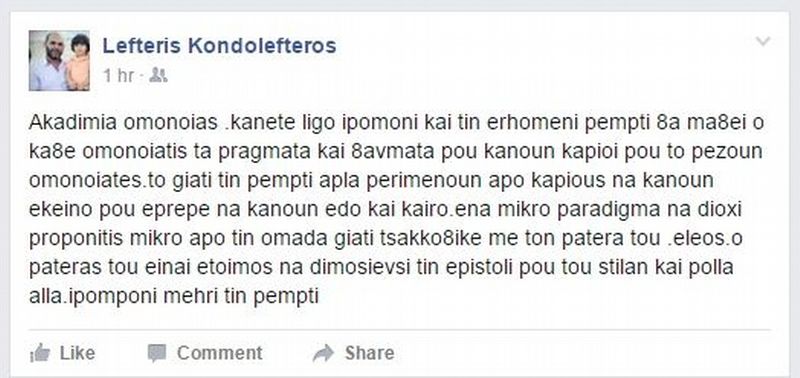The image size is (800, 378).
Task: Click the friends audience icon beside 1 hr
Action: click(x=158, y=75)
